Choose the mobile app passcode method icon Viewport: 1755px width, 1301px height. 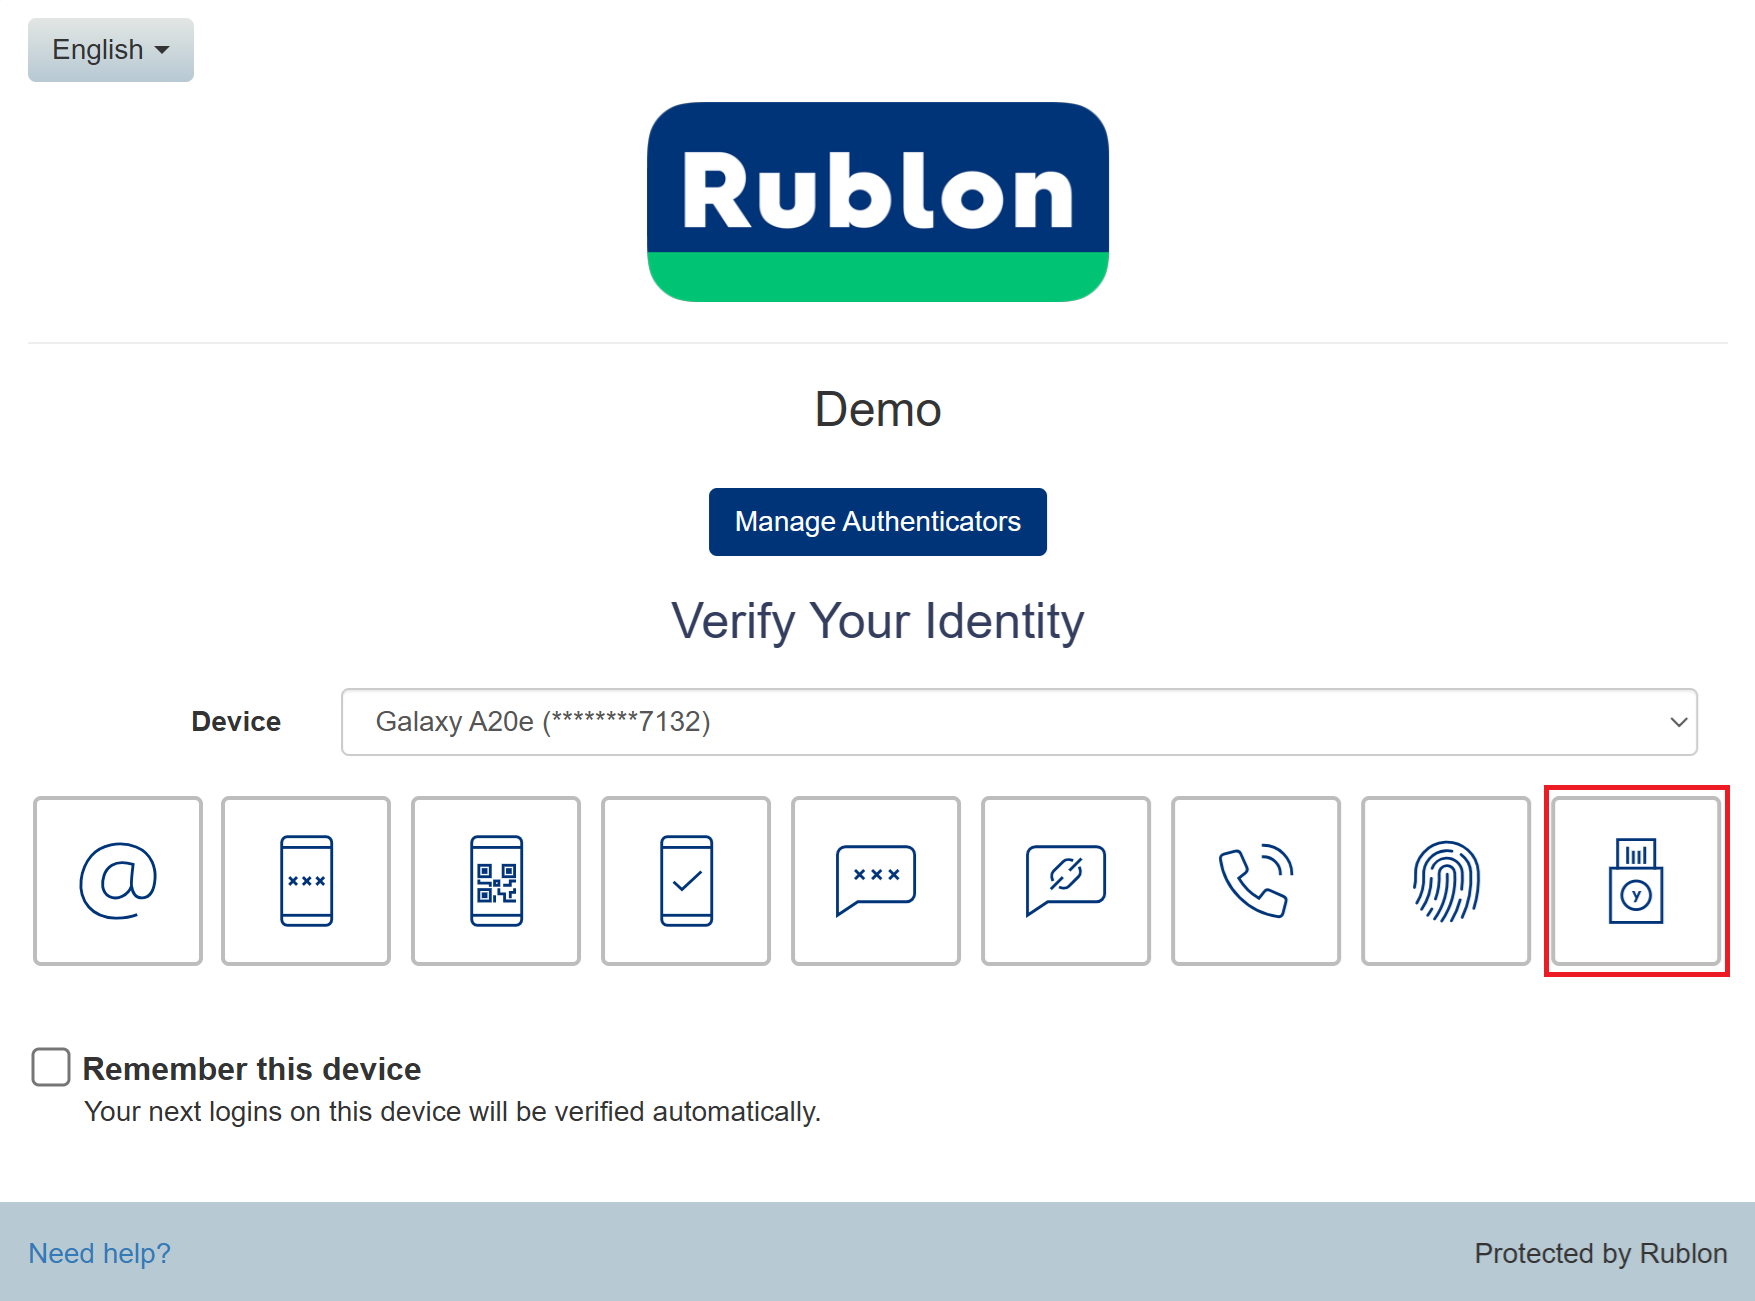click(x=306, y=881)
